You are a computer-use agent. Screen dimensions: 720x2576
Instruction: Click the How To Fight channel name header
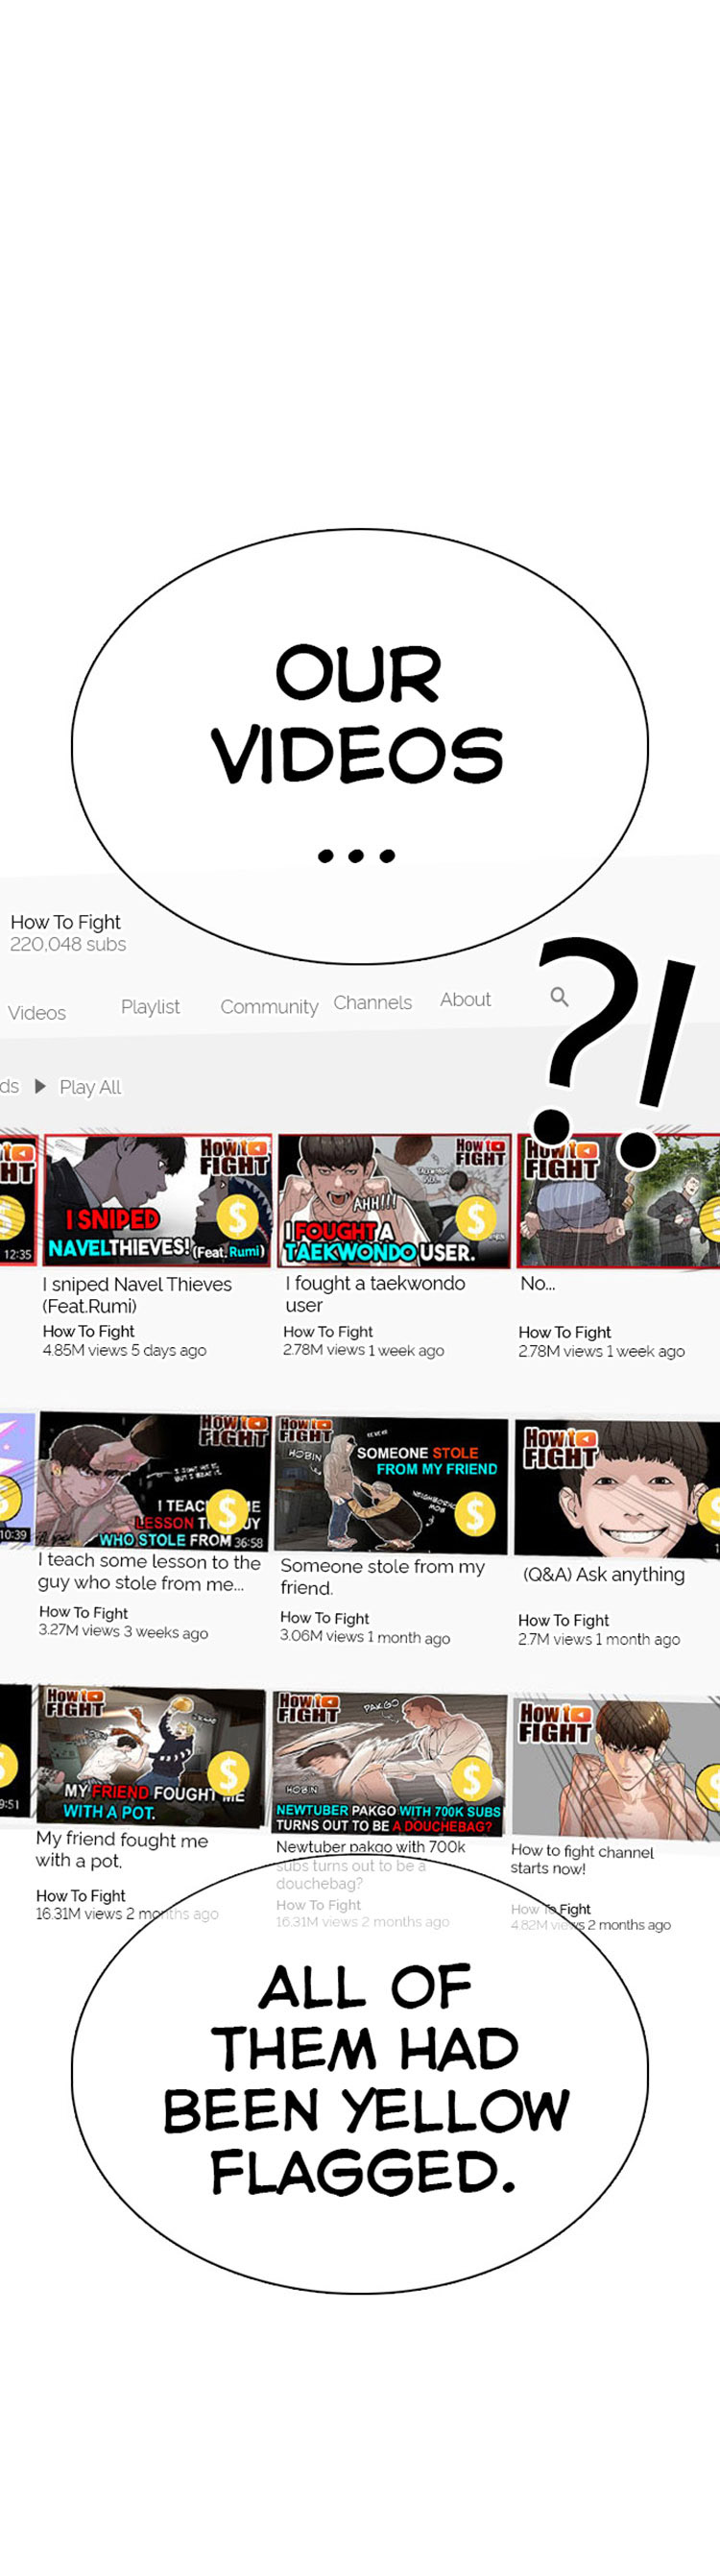pos(65,922)
